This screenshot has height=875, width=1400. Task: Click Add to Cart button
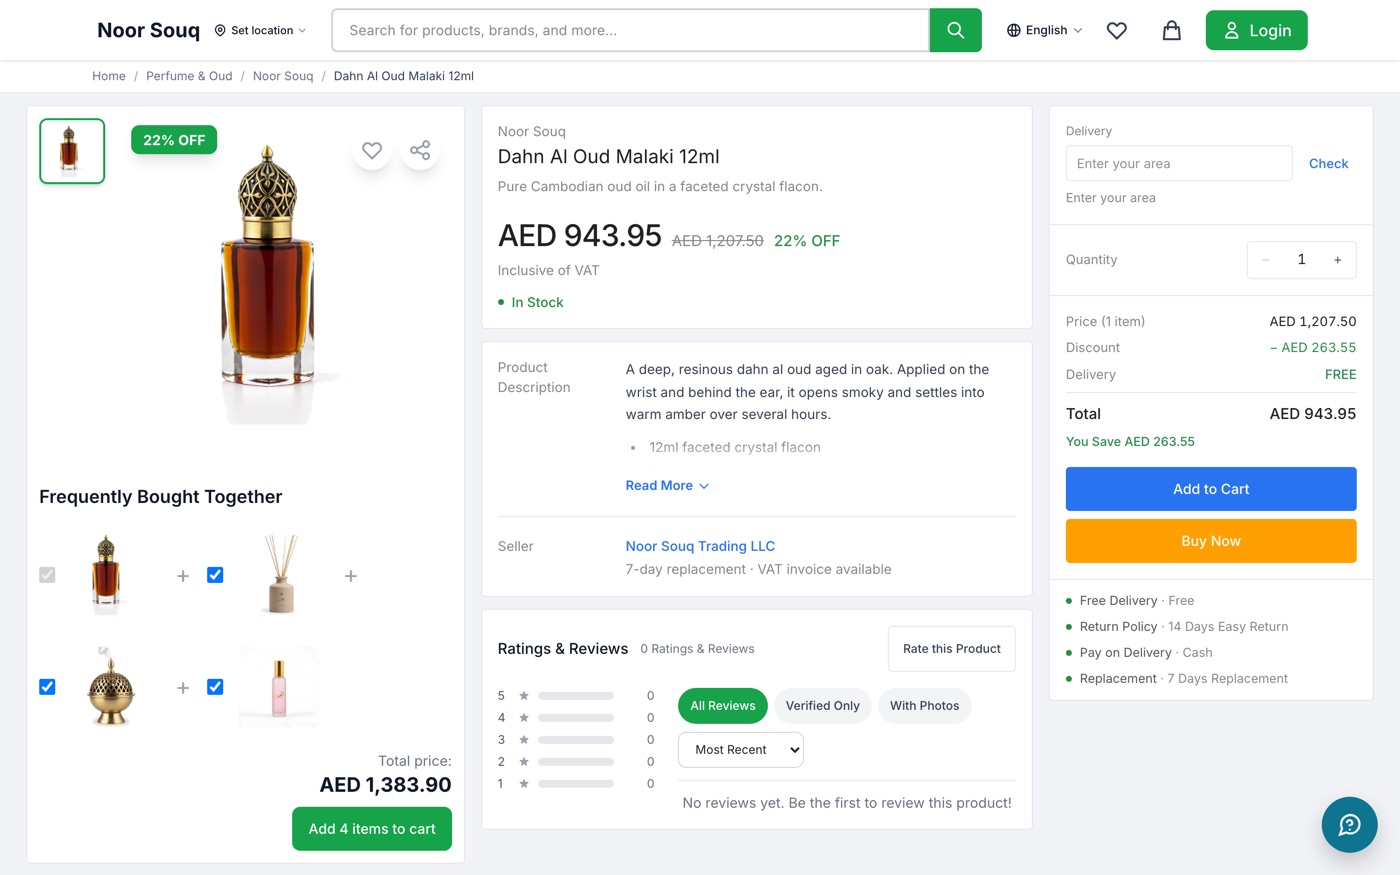click(1211, 489)
